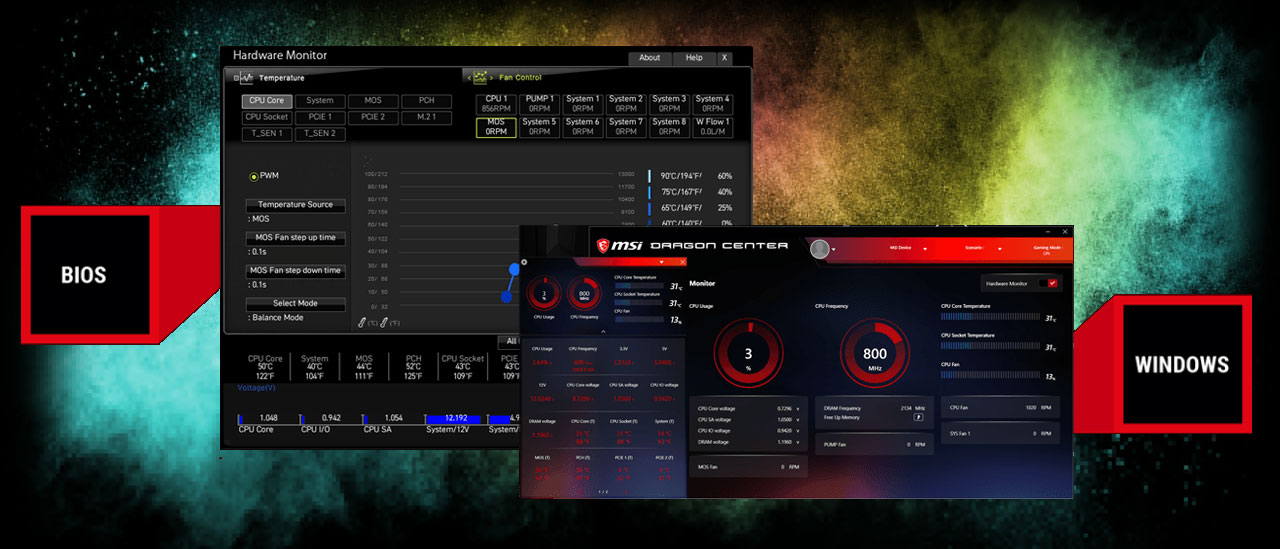Open the About tab in Hardware Monitor
The width and height of the screenshot is (1280, 549).
click(x=650, y=58)
